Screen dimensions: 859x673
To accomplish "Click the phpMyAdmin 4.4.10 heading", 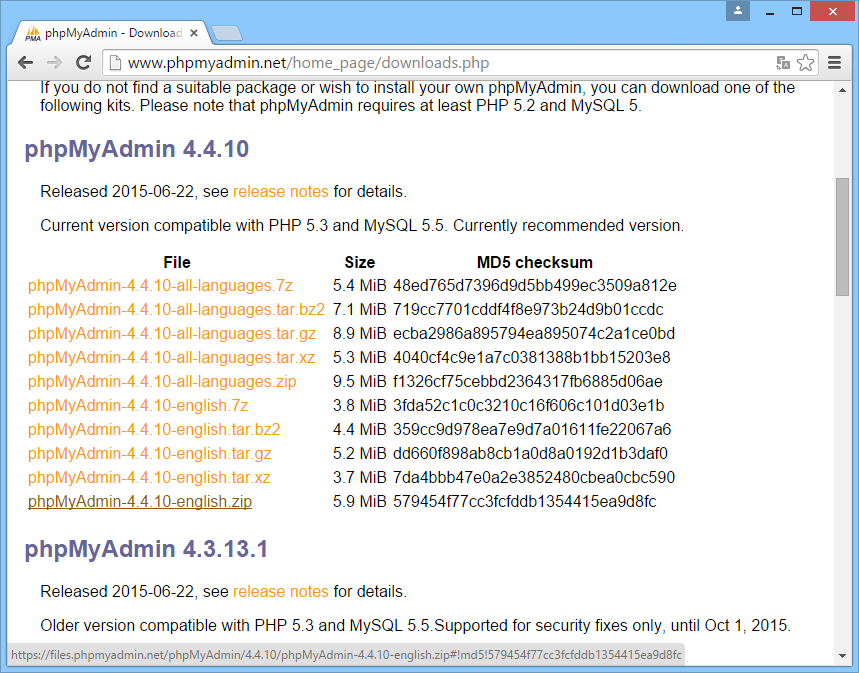I will point(136,149).
